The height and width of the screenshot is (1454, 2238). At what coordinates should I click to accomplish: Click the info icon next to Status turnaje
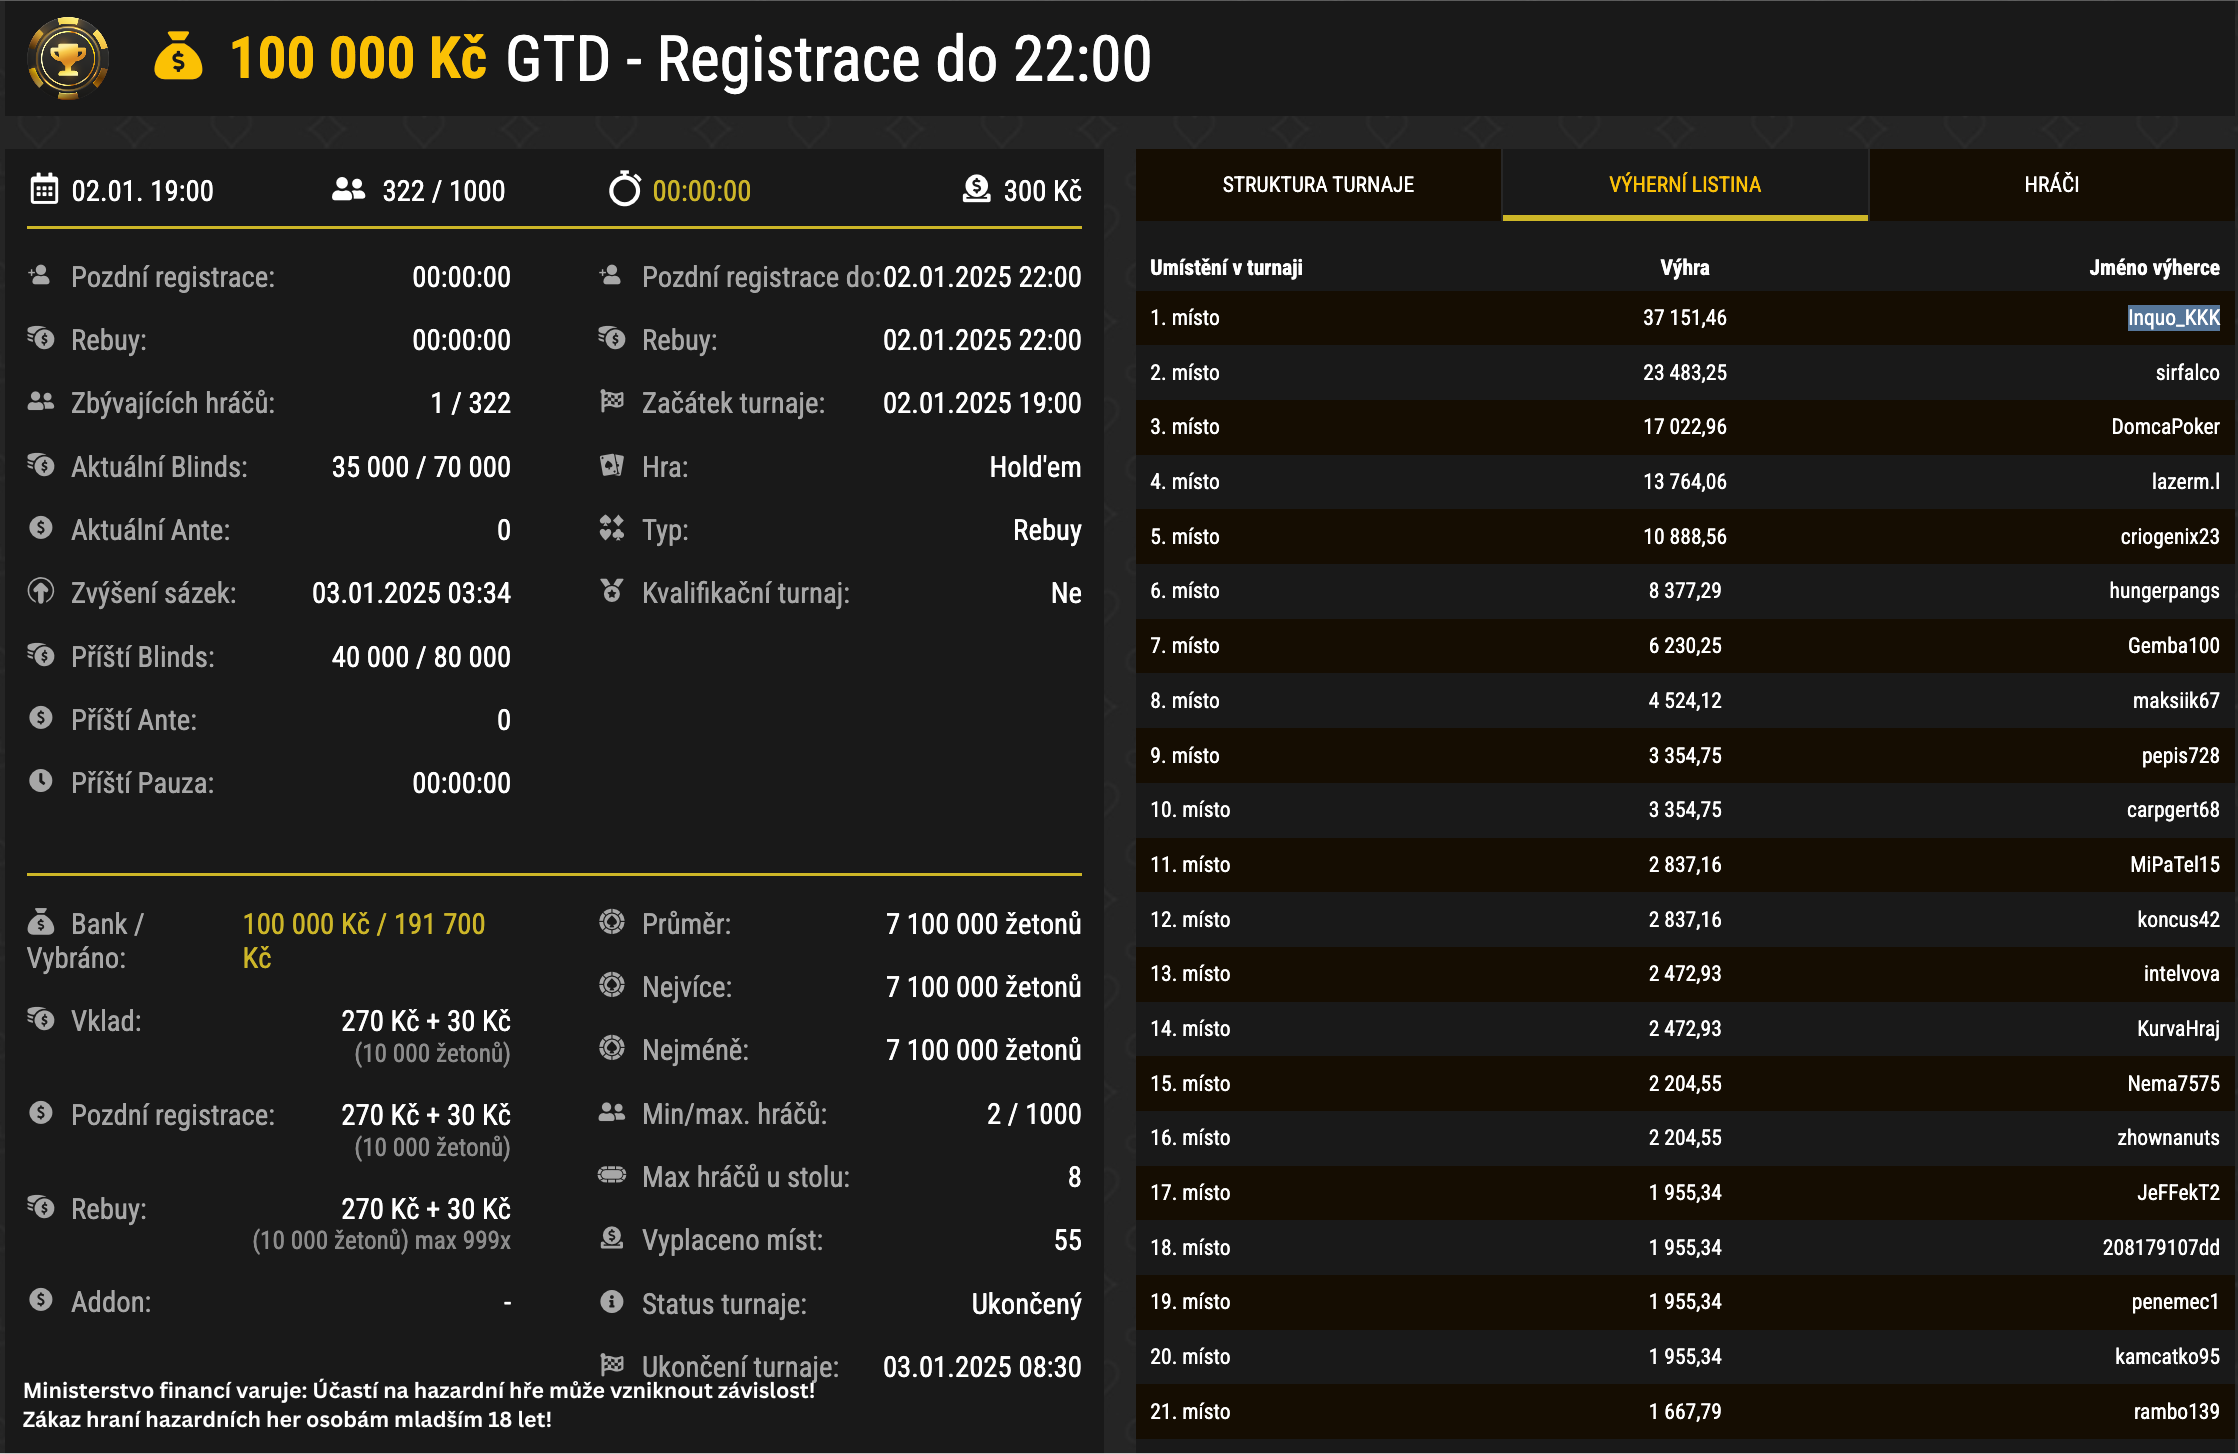612,1302
